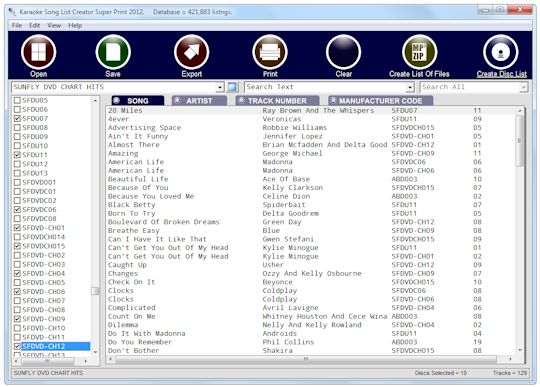Click the Create Disc List icon
This screenshot has width=540, height=387.
tap(500, 52)
